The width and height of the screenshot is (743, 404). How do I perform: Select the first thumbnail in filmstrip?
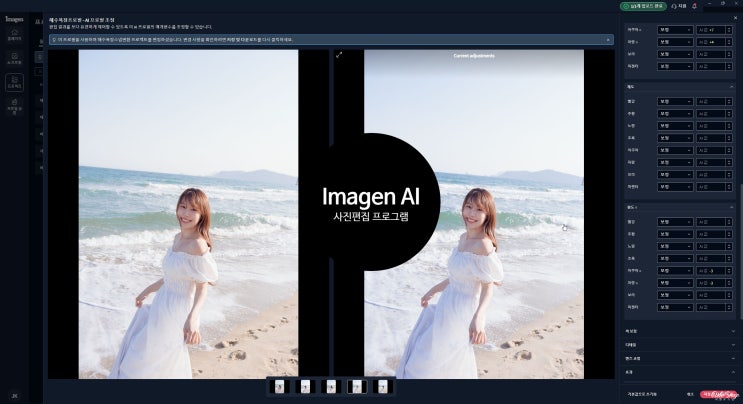coord(280,387)
